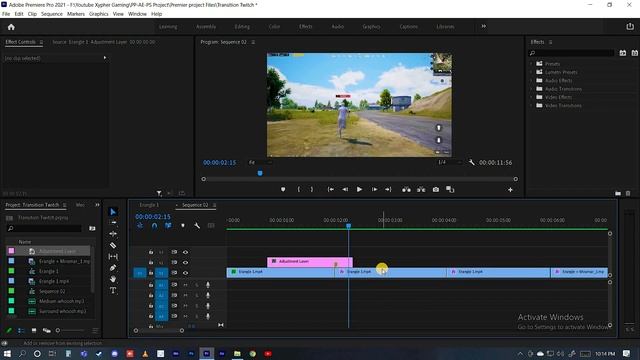Toggle Linked Selection in timeline
Viewport: 640px width, 360px height.
click(168, 226)
